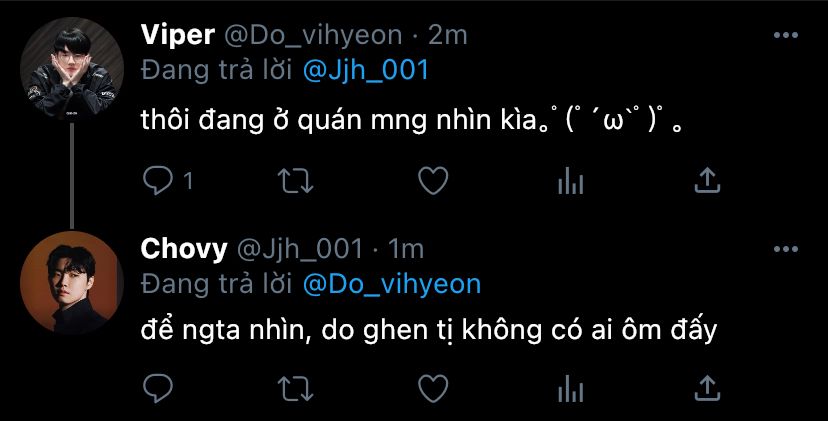Share Viper's tweet

(x=707, y=181)
